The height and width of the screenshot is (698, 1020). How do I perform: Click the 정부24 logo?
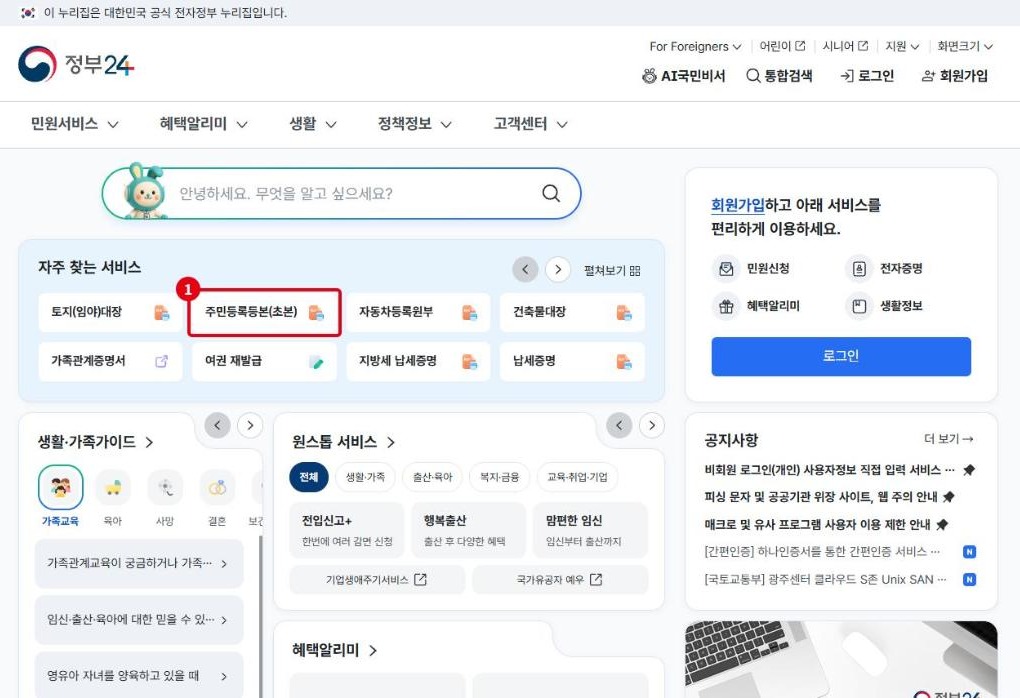pos(76,64)
